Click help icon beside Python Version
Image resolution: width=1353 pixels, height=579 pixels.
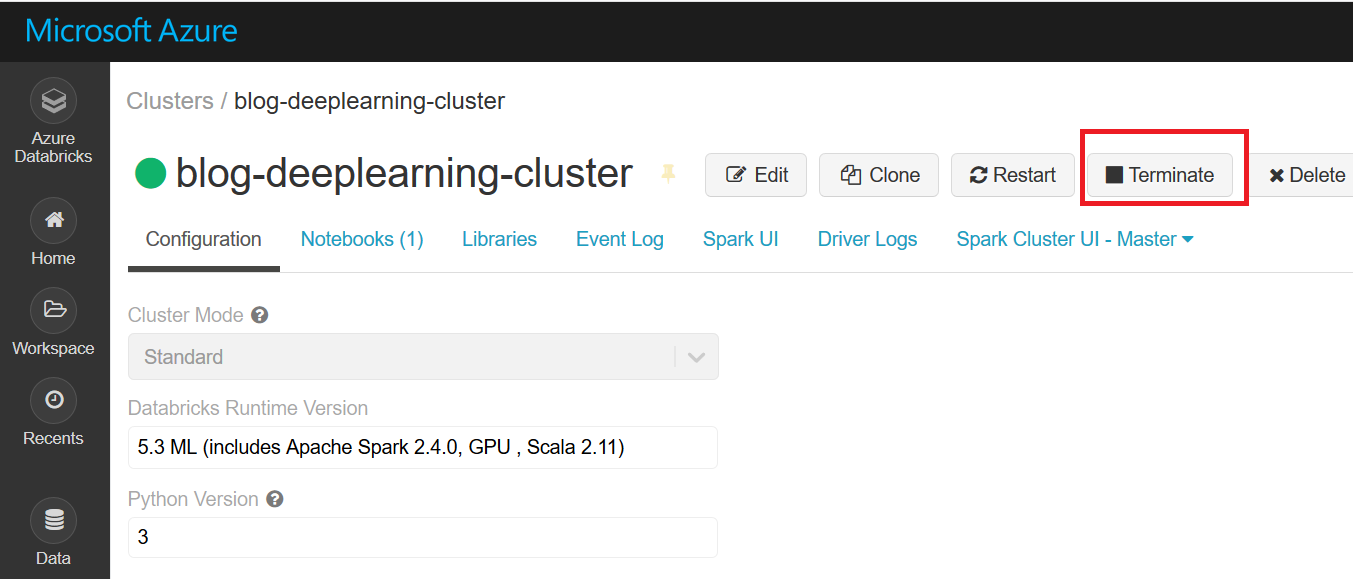[275, 499]
